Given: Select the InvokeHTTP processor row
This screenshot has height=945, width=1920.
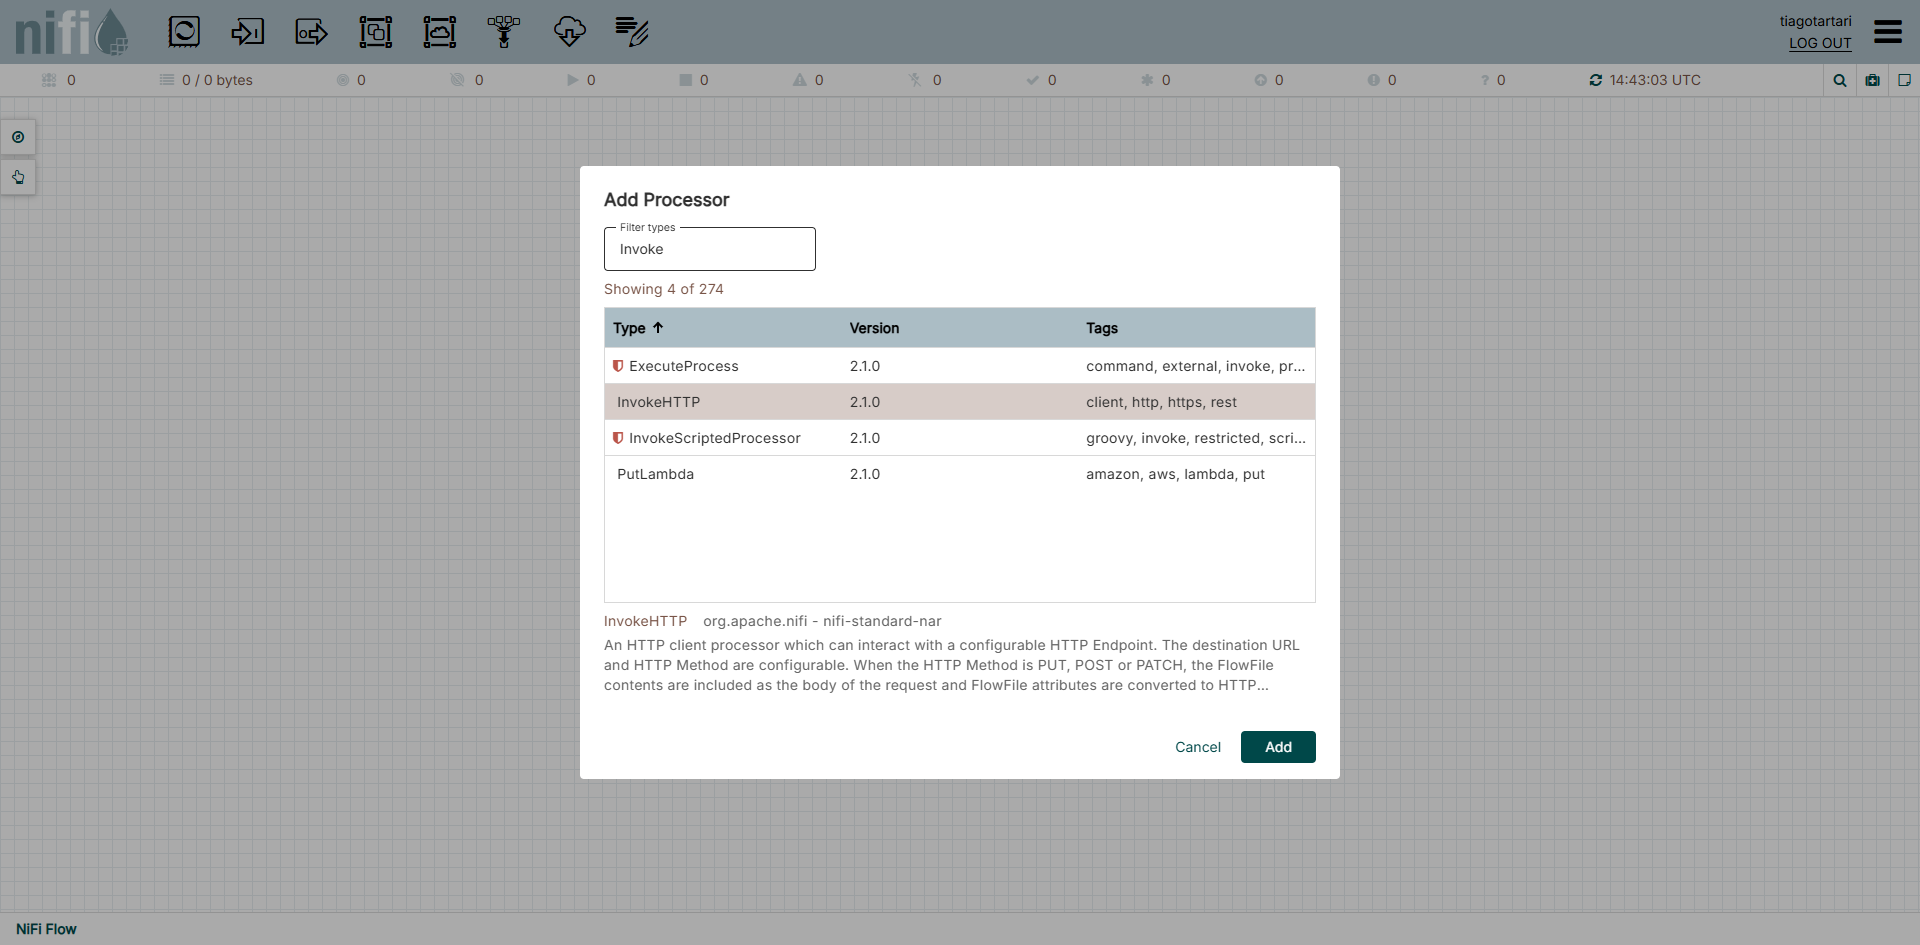Looking at the screenshot, I should click(x=960, y=402).
